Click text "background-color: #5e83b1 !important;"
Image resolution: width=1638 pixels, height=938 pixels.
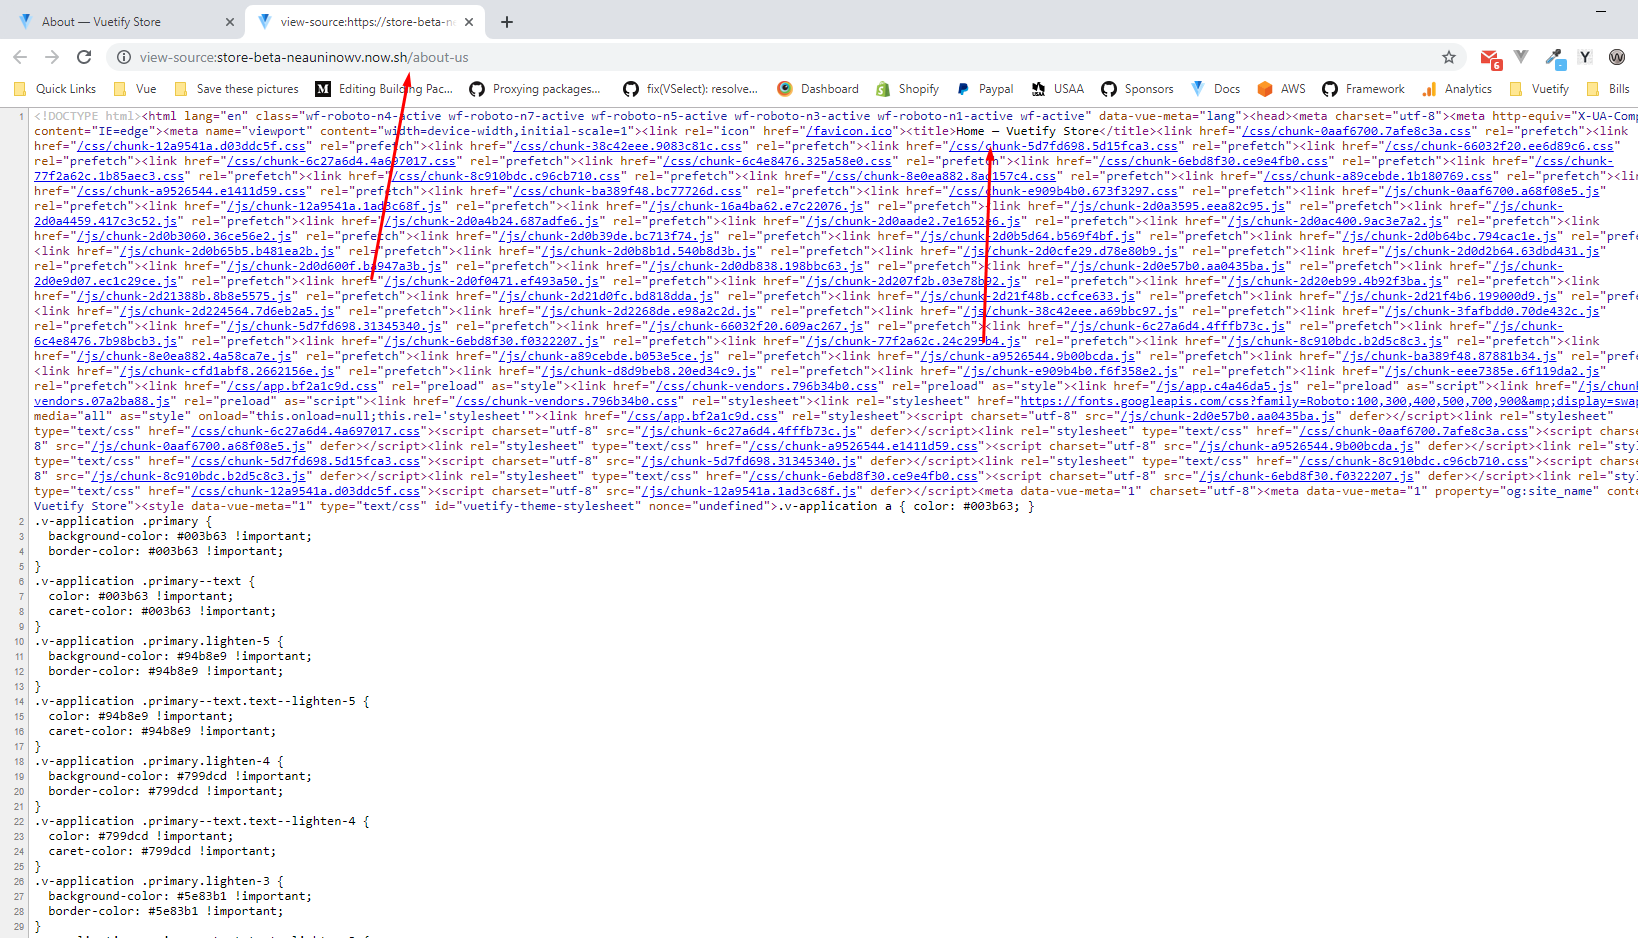coord(180,896)
